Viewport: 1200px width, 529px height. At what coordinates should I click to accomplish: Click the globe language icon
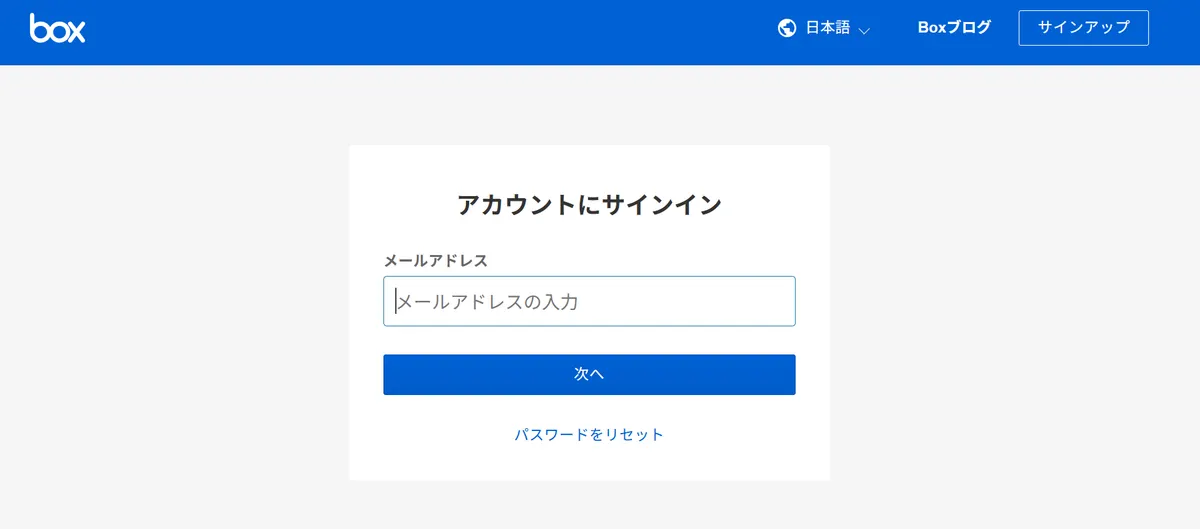click(787, 28)
